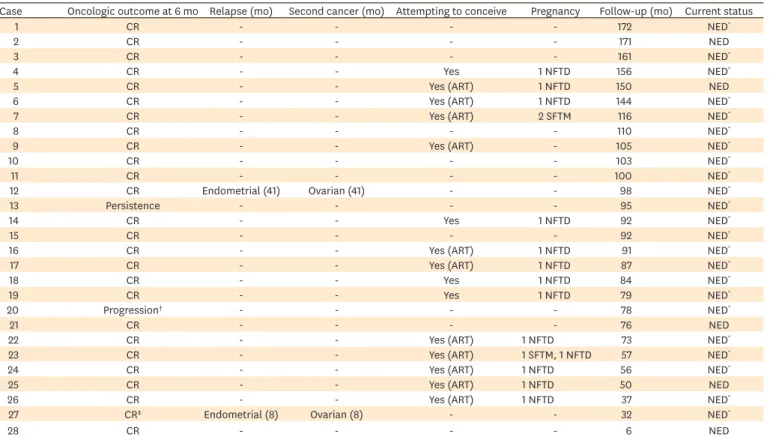Click case number 13 in Case column
Viewport: 770px width, 437px height.
[13, 206]
